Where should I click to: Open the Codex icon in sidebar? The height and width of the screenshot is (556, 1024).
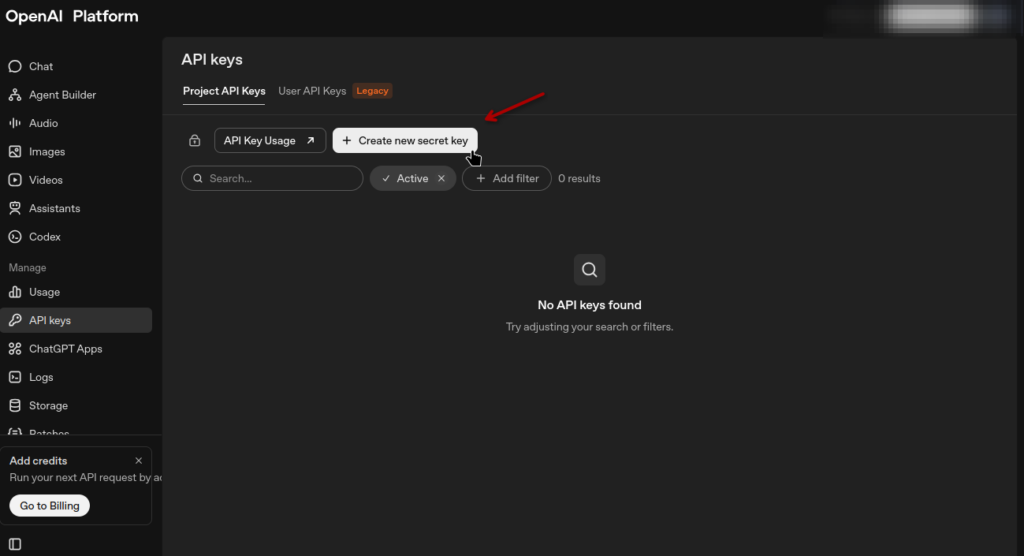(14, 237)
